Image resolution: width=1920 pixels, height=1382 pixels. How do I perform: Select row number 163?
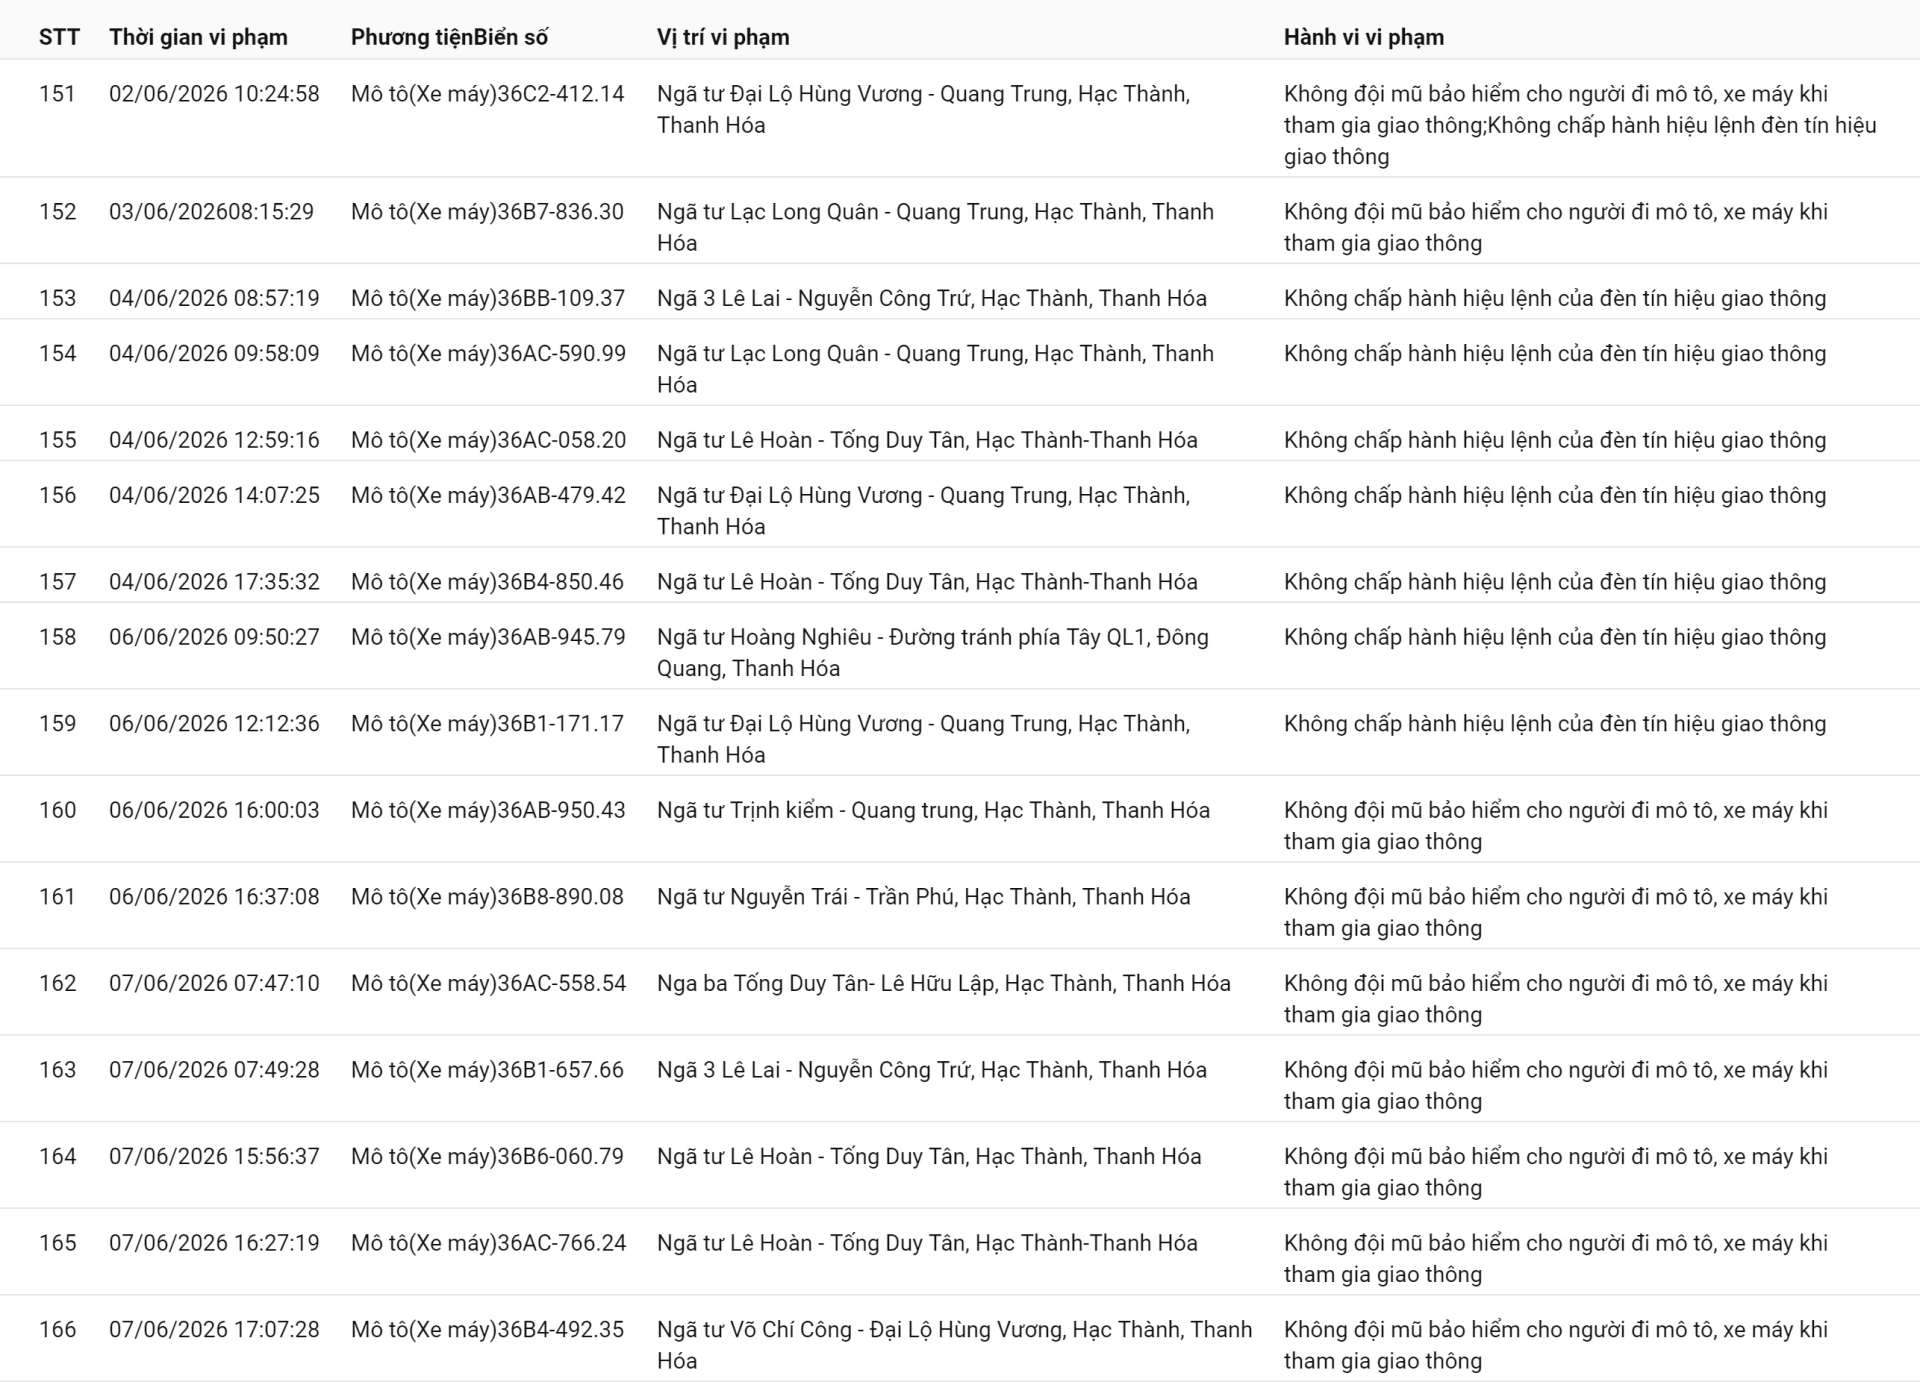point(58,1070)
